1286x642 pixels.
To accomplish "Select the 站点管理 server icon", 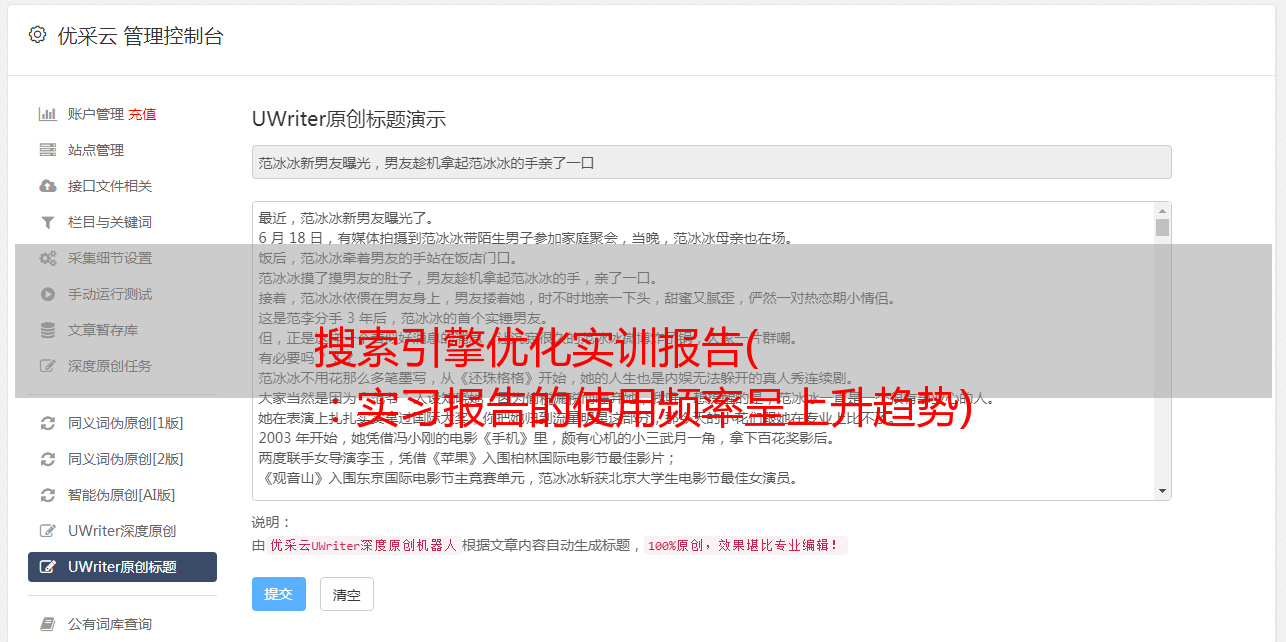I will coord(47,150).
